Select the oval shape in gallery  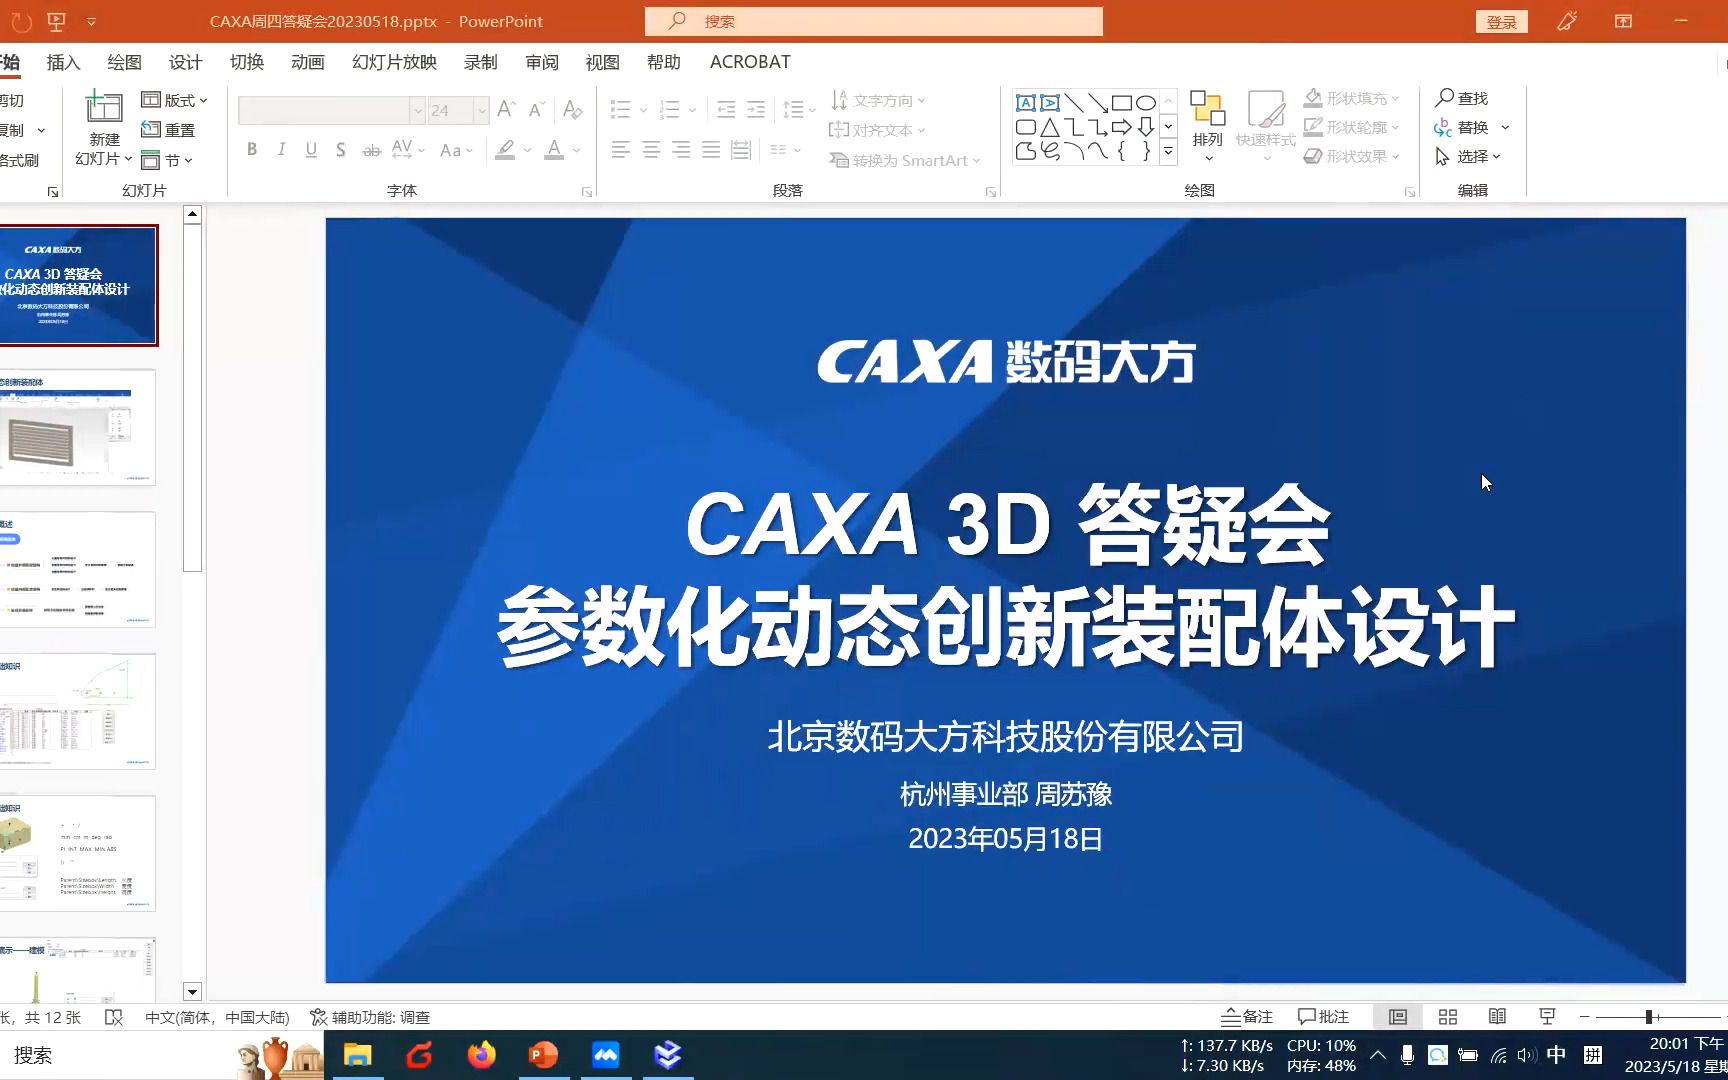[1146, 103]
